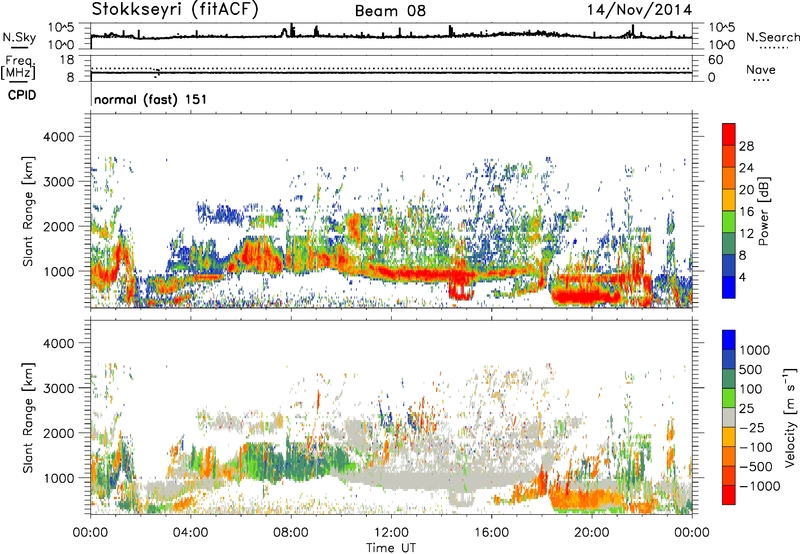Click the "-1000" label on the Velocity colorbar
This screenshot has width=800, height=554.
pos(759,486)
